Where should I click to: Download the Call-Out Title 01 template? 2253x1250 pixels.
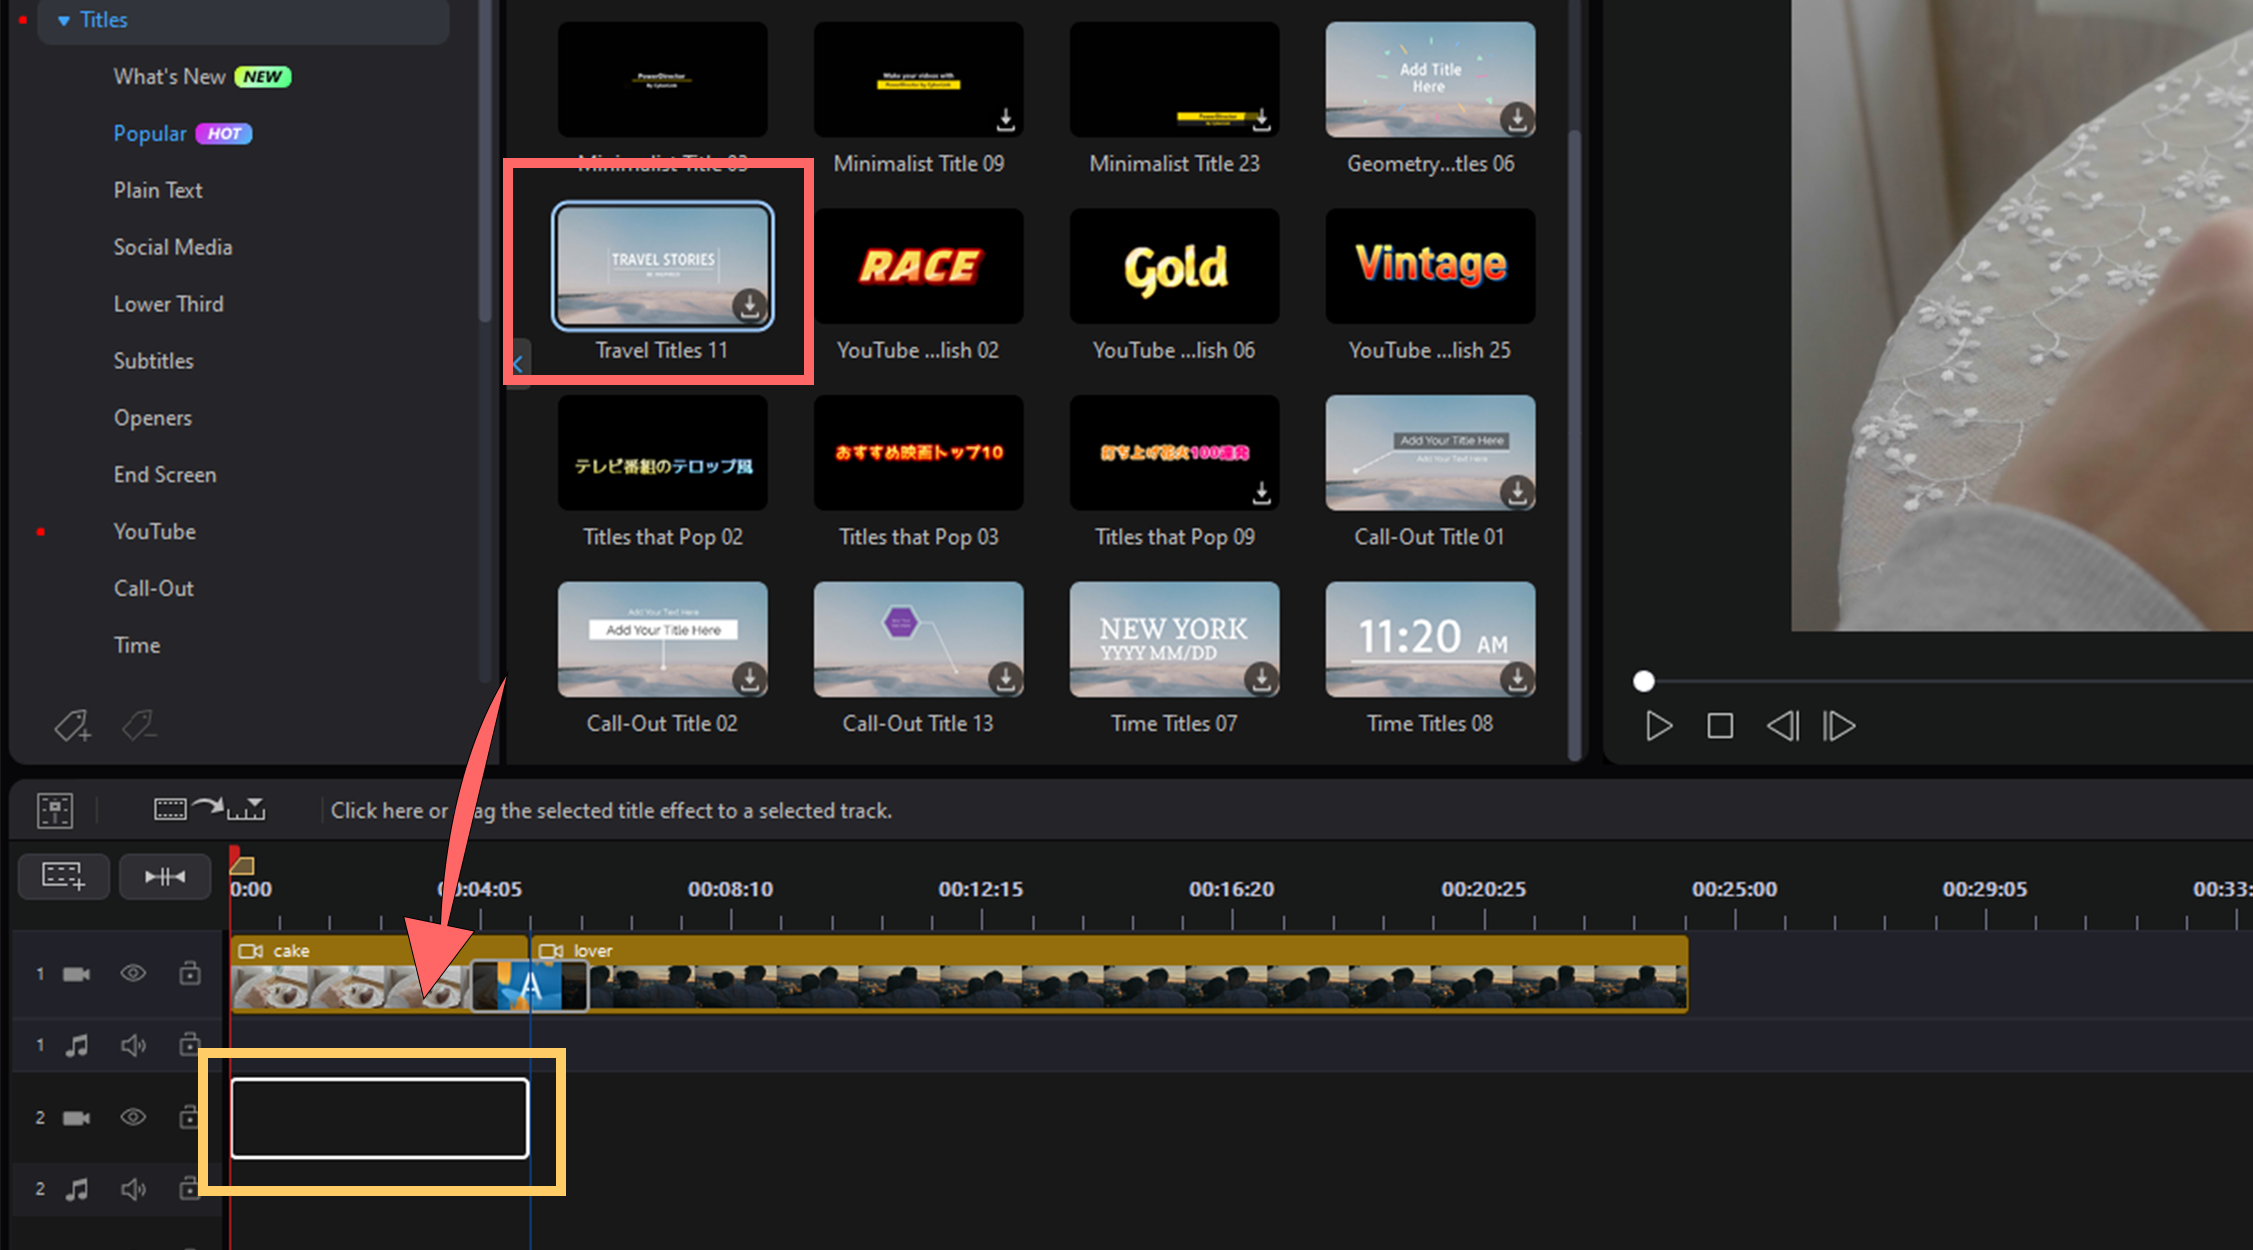(1517, 492)
